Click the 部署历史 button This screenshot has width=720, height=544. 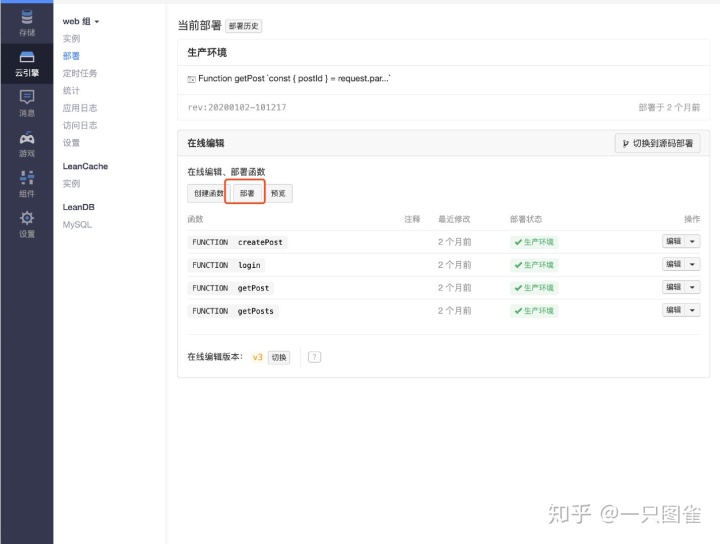click(243, 26)
